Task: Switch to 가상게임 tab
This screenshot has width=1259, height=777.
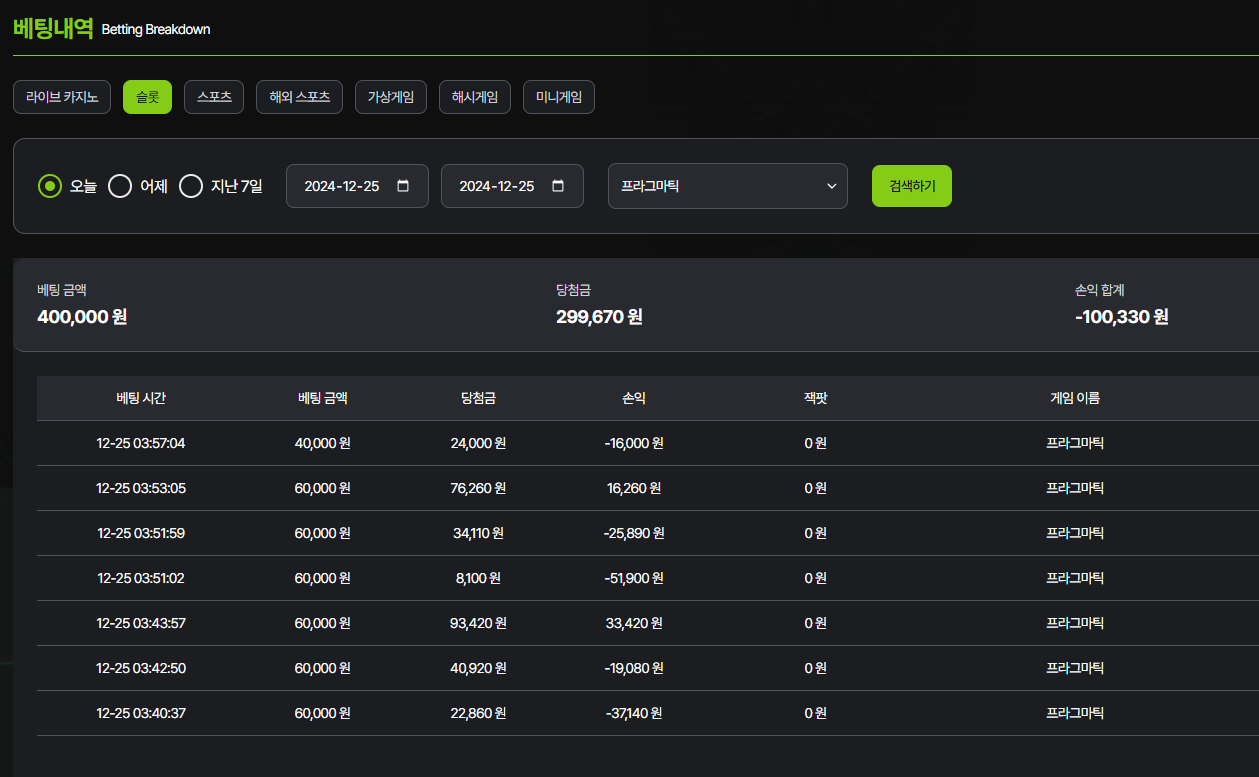Action: pos(391,97)
